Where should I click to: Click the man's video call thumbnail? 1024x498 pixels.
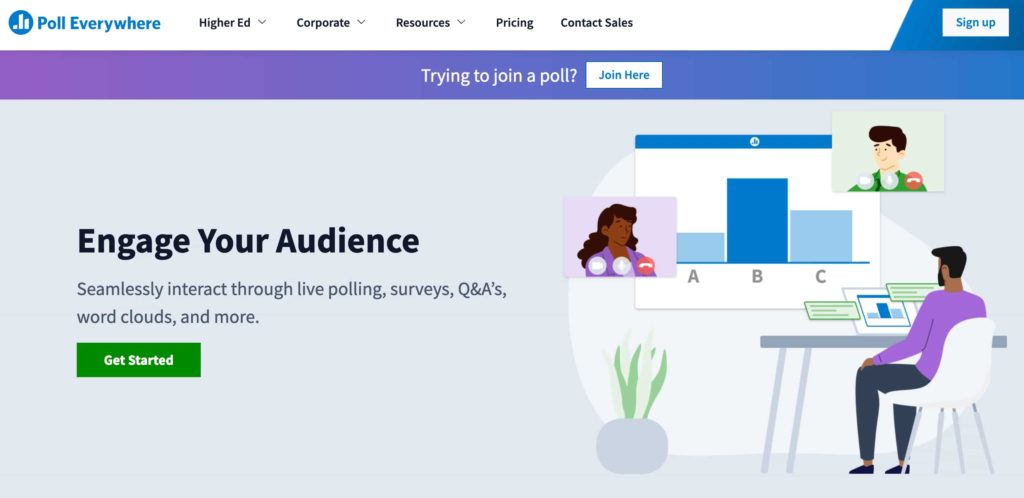pos(887,145)
